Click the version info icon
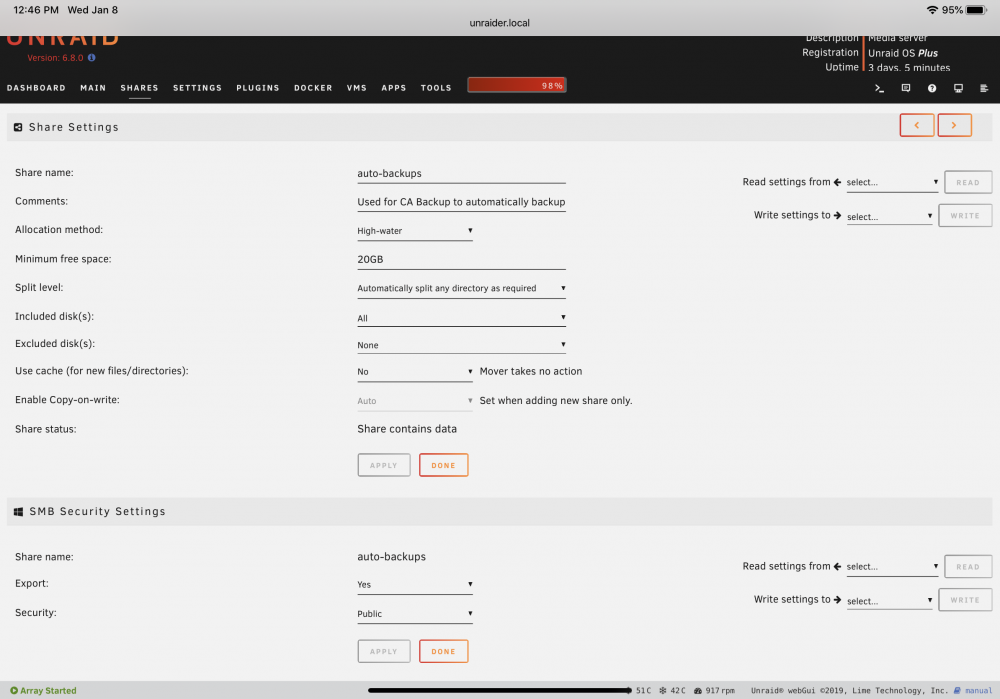This screenshot has height=699, width=1000. click(x=91, y=57)
